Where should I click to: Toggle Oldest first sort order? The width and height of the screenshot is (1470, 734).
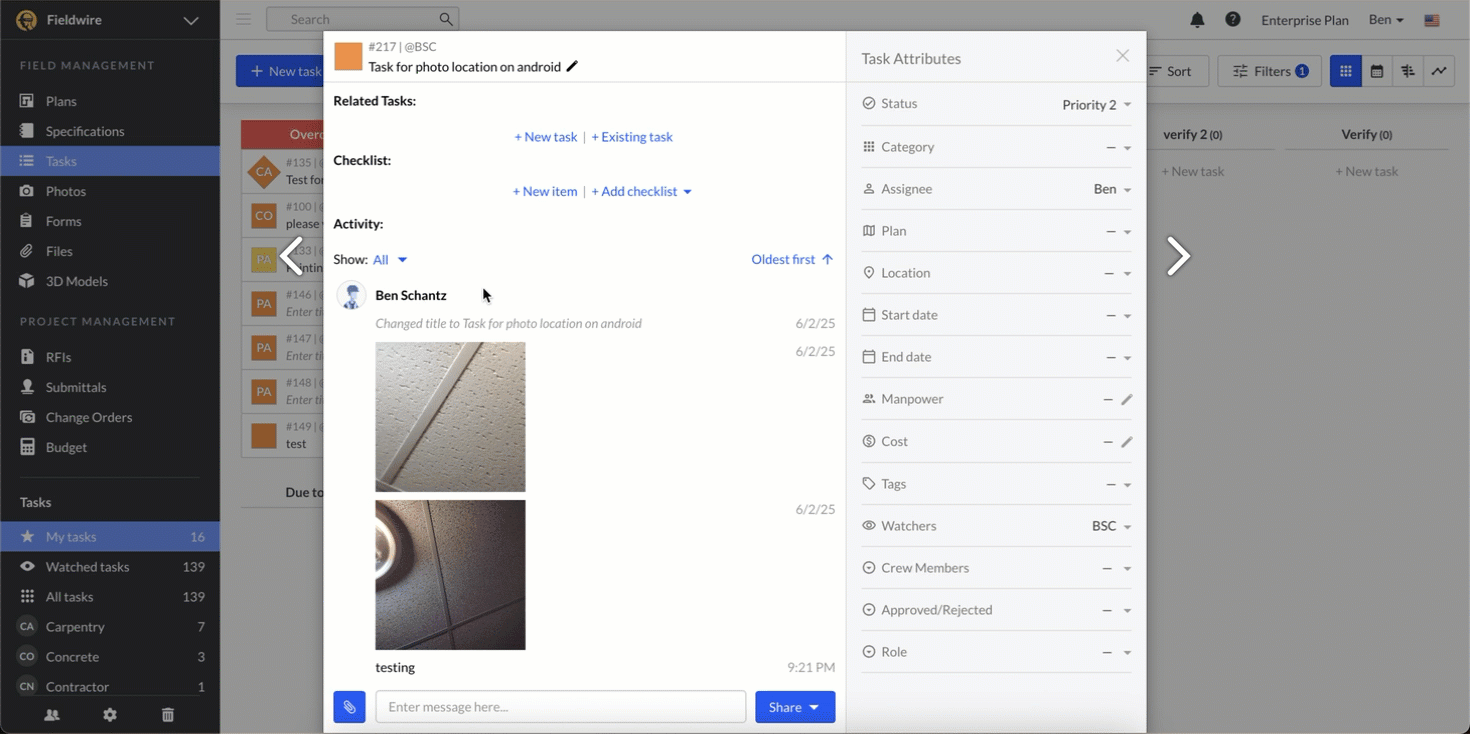[x=792, y=260]
